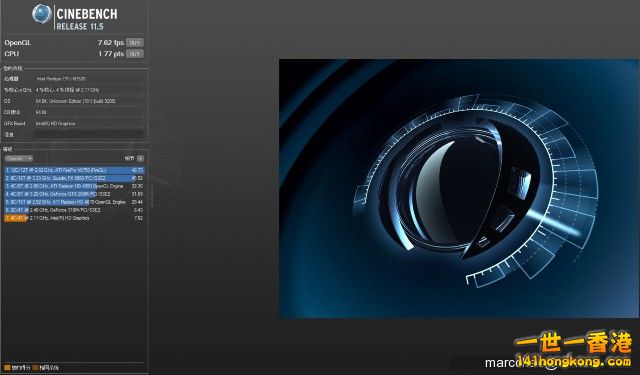The image size is (640, 375).
Task: Select ranking row 3 ATI Radeon HD 4850
Action: point(74,186)
